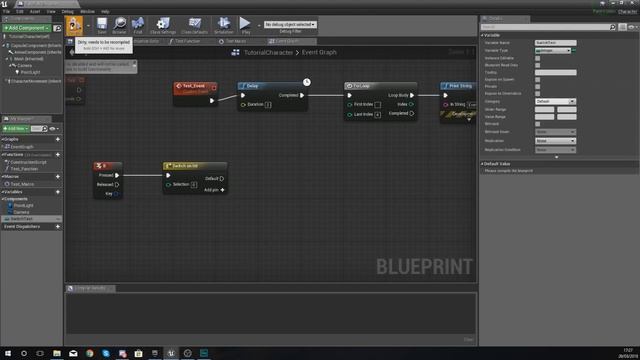This screenshot has height=360, width=640.
Task: Open the Variable Type dropdown
Action: 553,51
